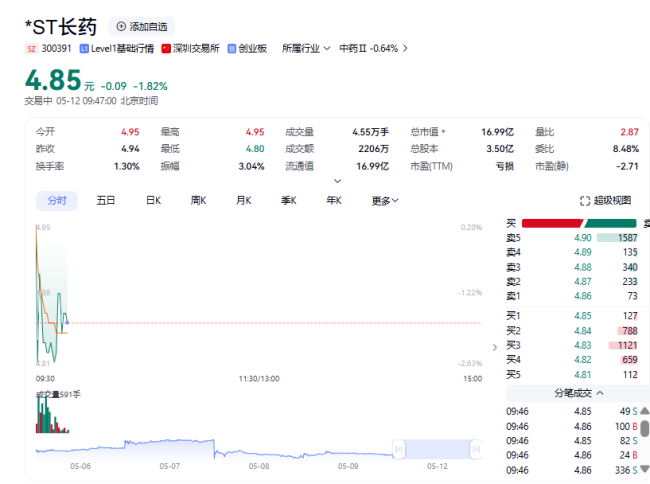Click the plus icon in 添加自选
650x484 pixels.
coord(121,27)
